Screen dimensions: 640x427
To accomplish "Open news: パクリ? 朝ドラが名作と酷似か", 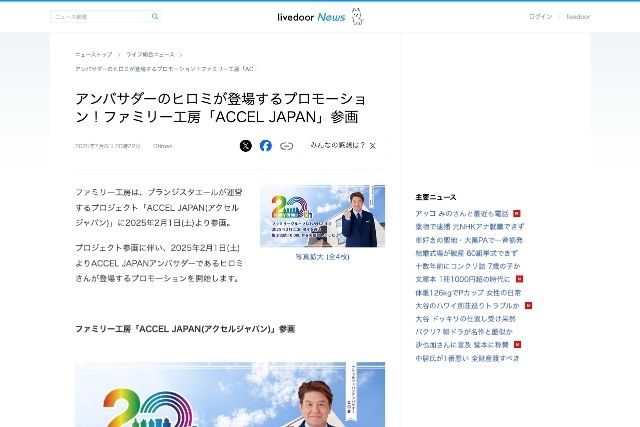I will click(464, 332).
